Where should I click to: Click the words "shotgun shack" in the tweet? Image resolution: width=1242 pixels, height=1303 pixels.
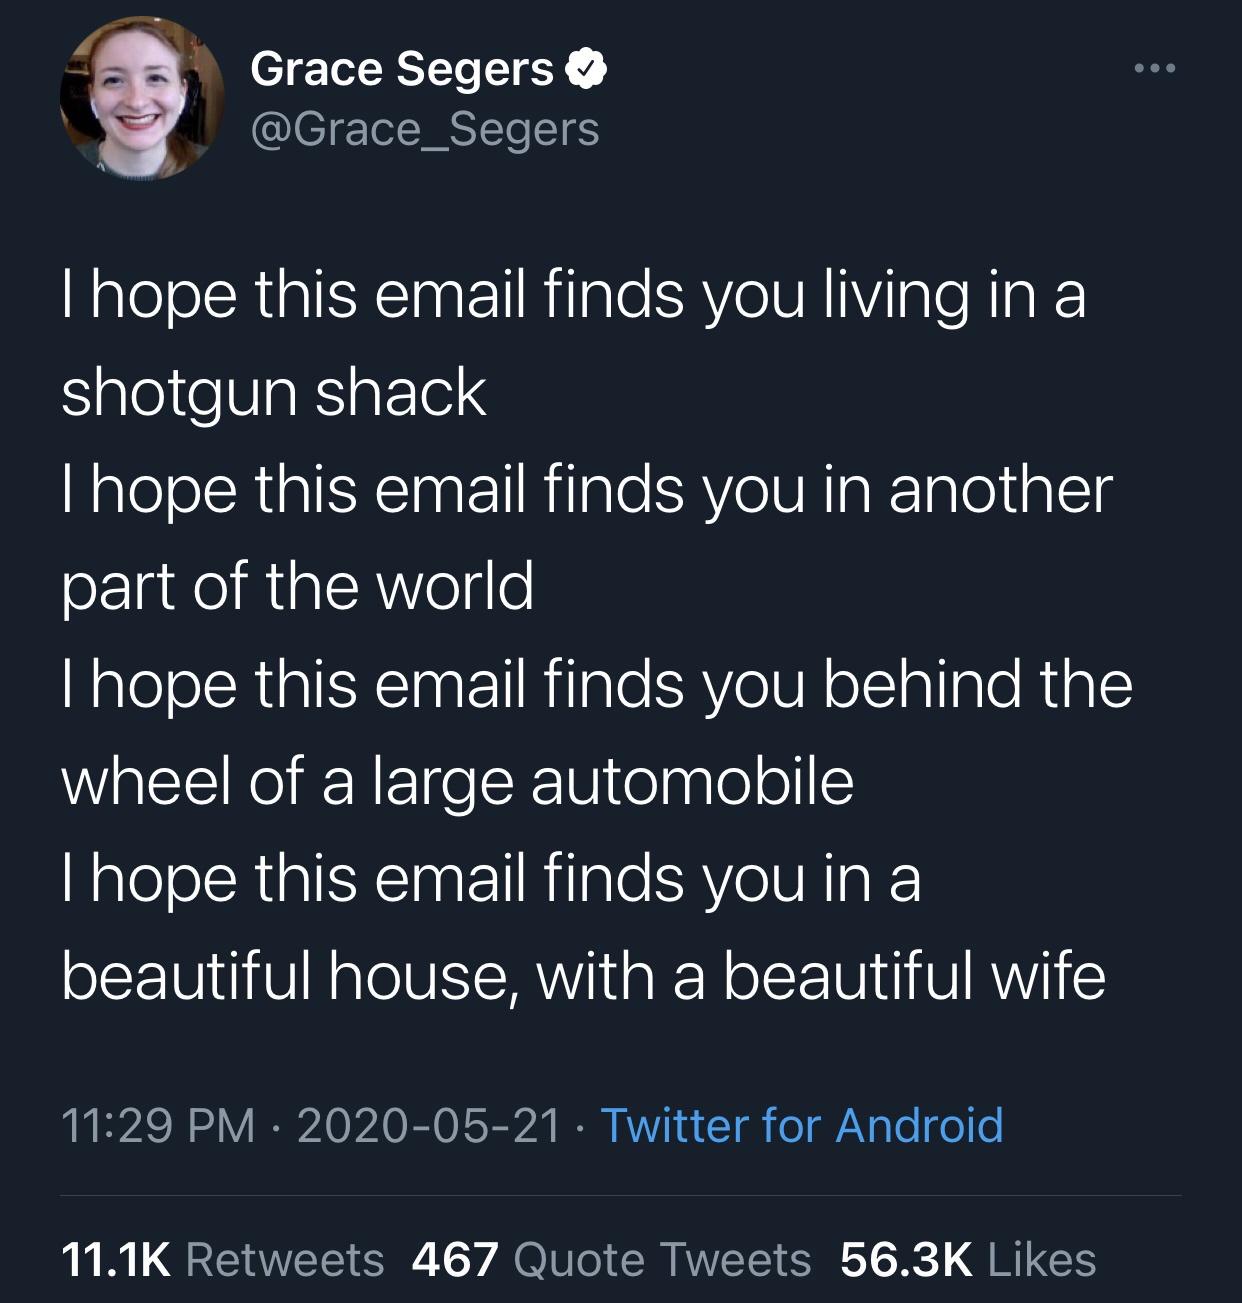[x=274, y=392]
